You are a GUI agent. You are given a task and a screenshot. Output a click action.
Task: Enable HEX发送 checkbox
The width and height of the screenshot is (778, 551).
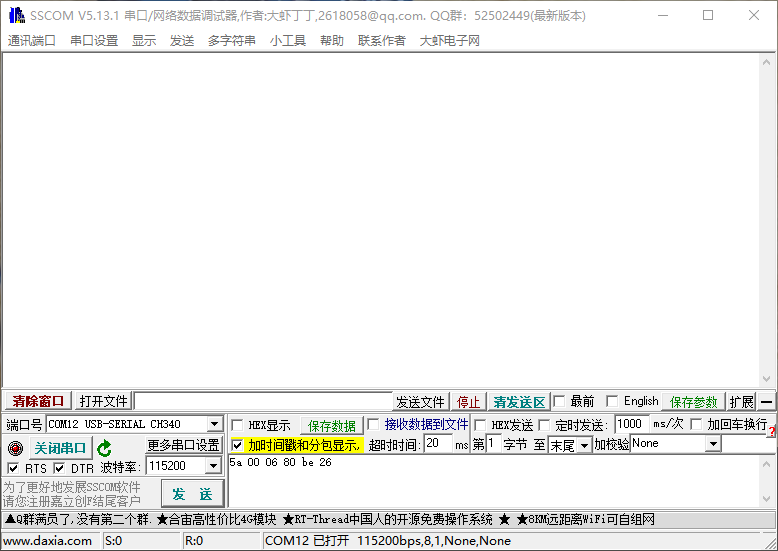(480, 425)
